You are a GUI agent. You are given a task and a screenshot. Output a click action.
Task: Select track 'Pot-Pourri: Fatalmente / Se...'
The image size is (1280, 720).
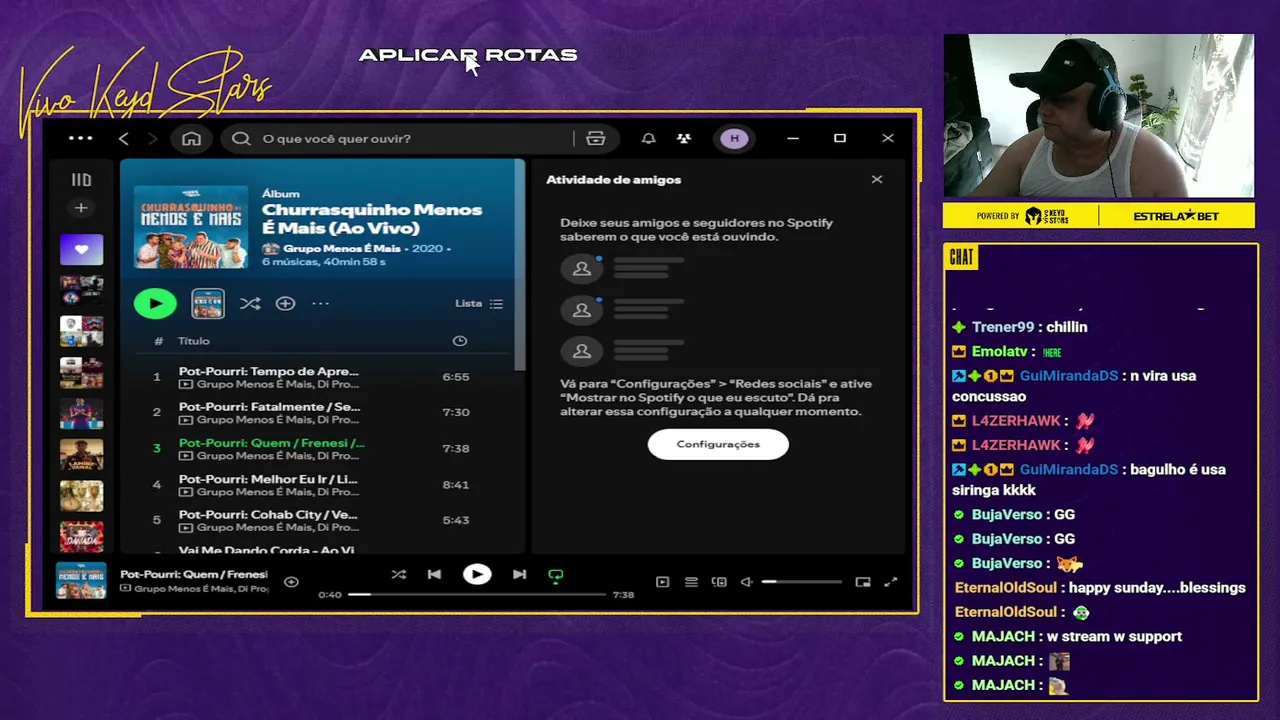tap(323, 412)
